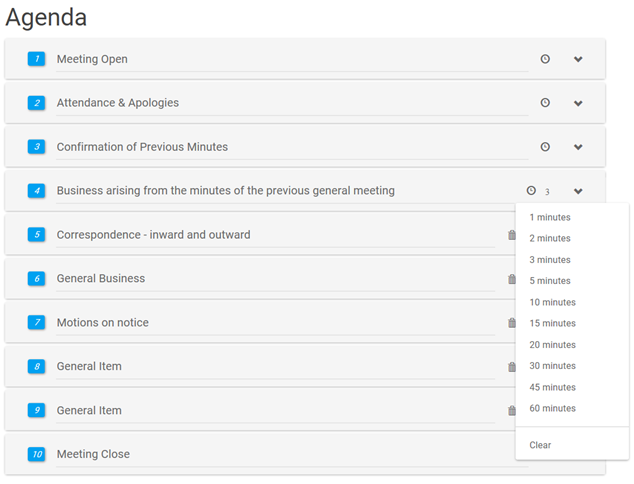The height and width of the screenshot is (484, 634).
Task: Delete the Correspondence agenda item
Action: pos(512,235)
